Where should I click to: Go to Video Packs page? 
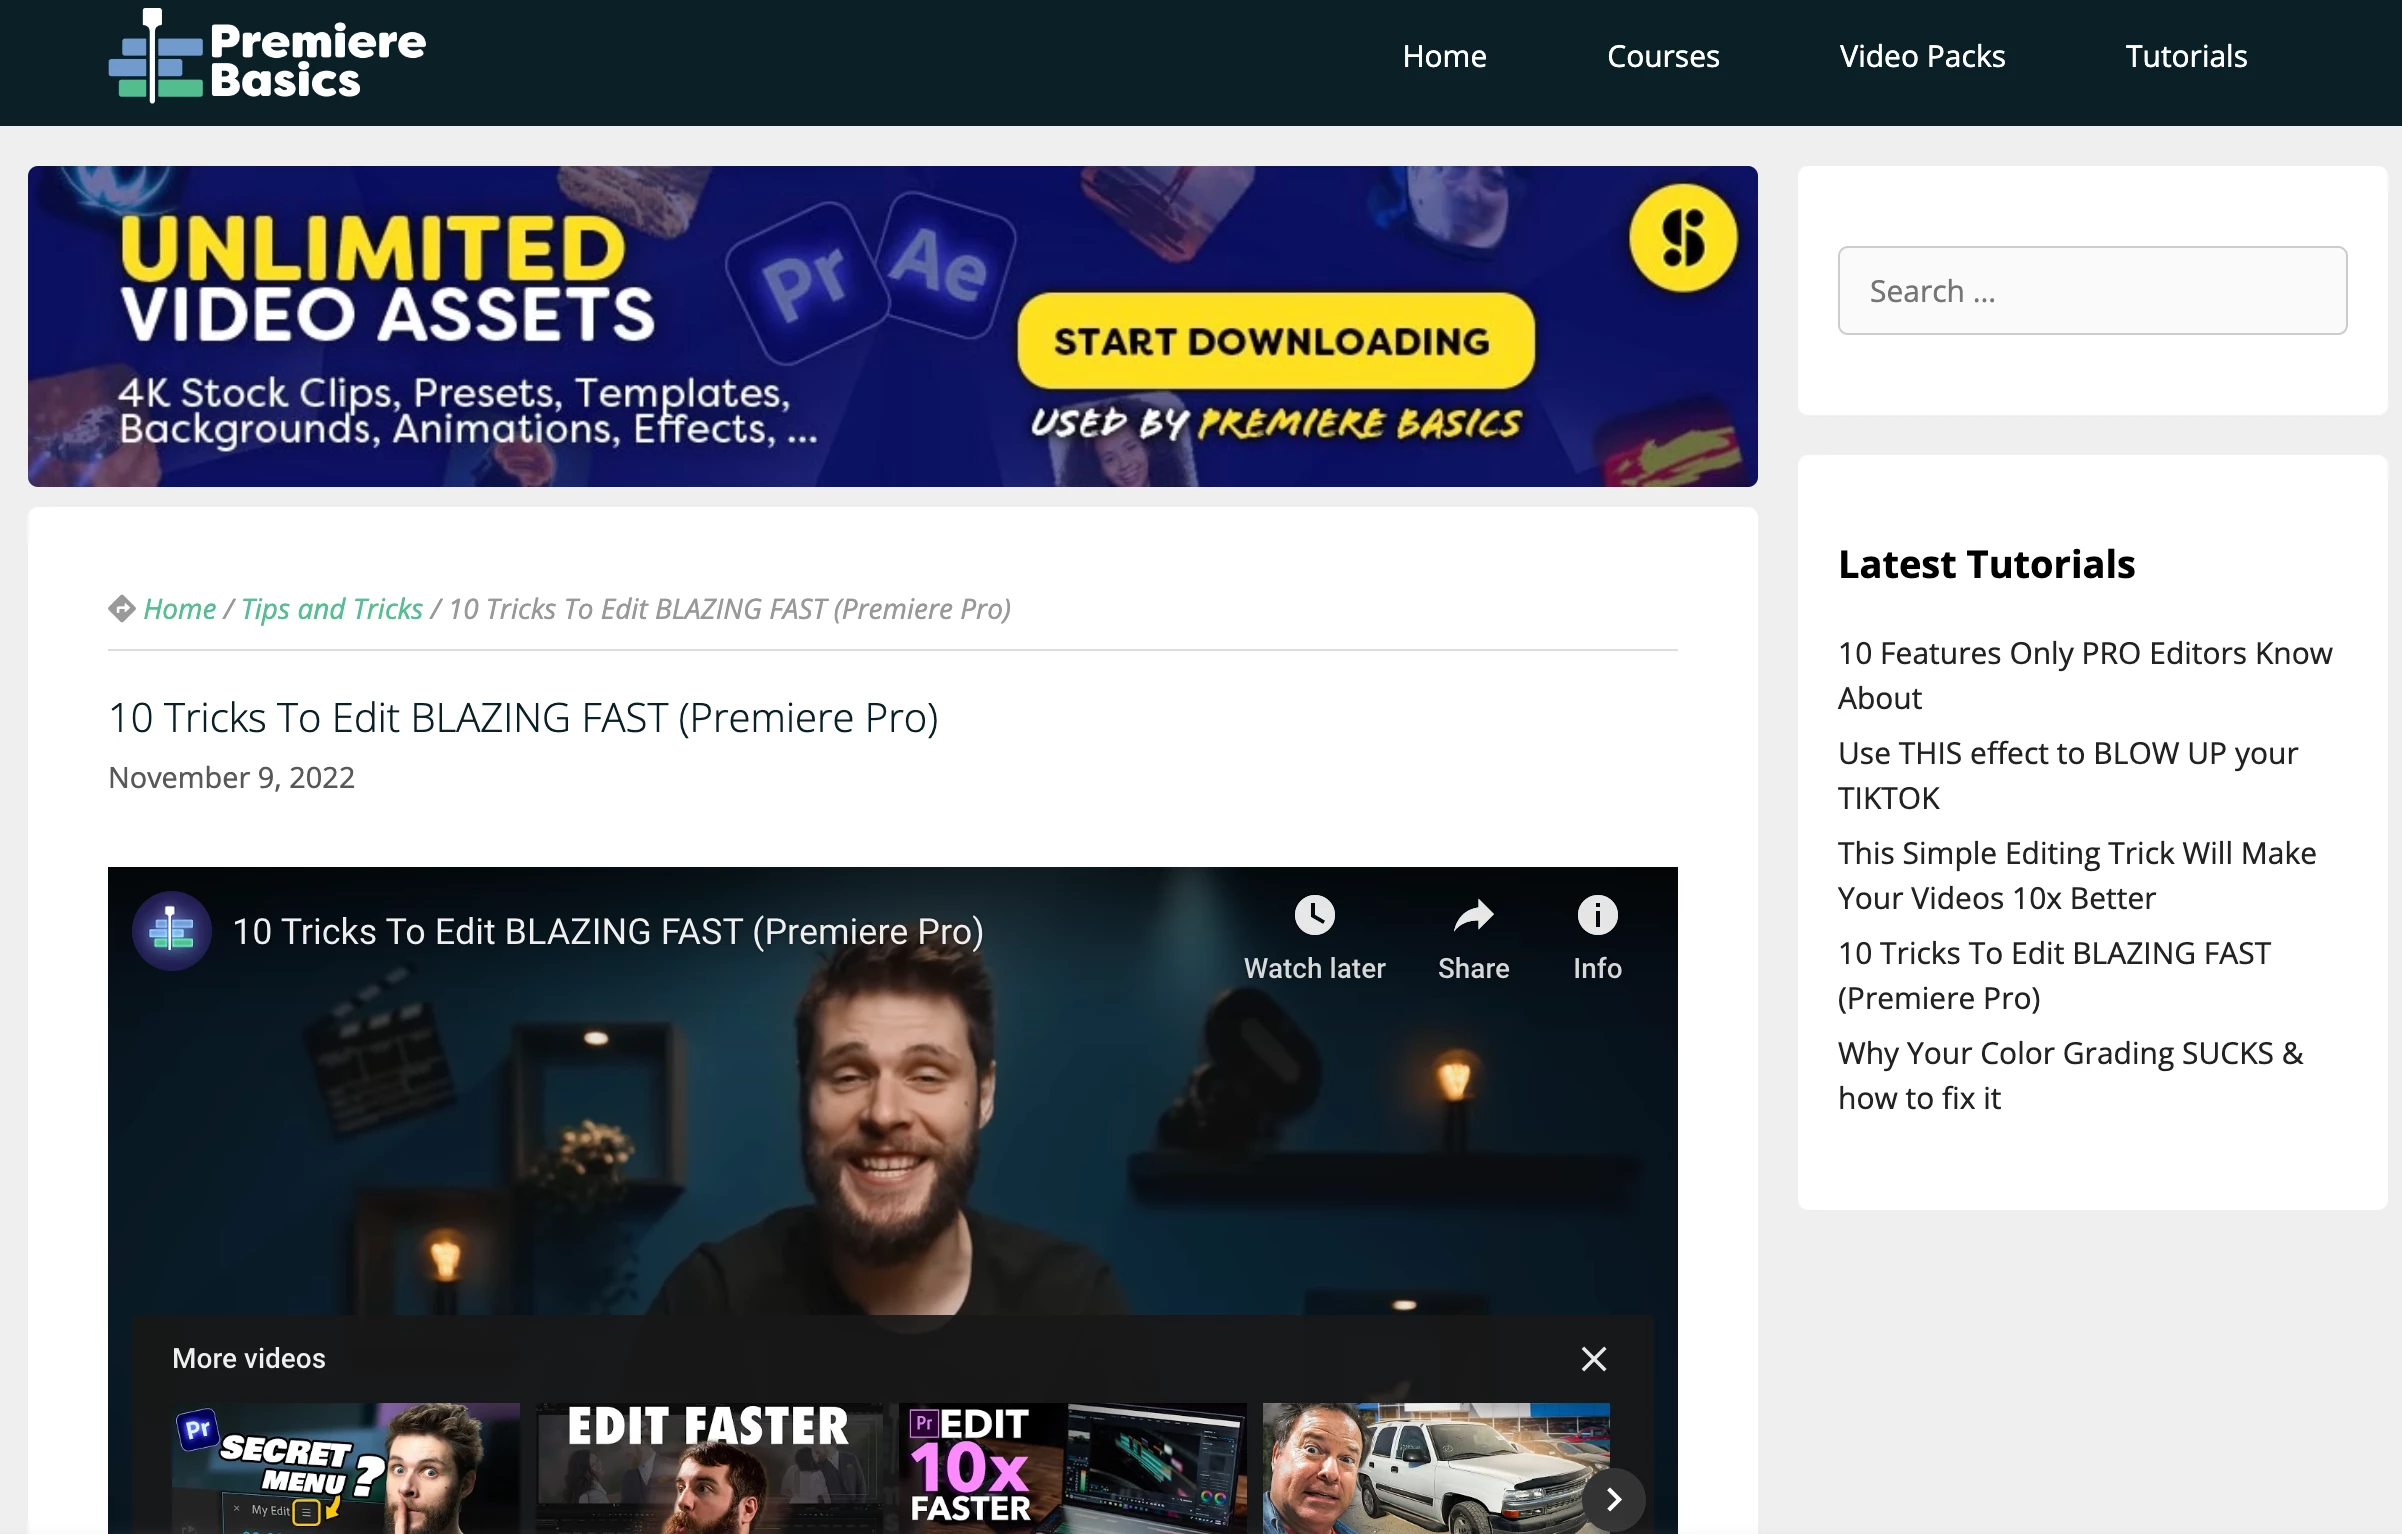coord(1921,57)
